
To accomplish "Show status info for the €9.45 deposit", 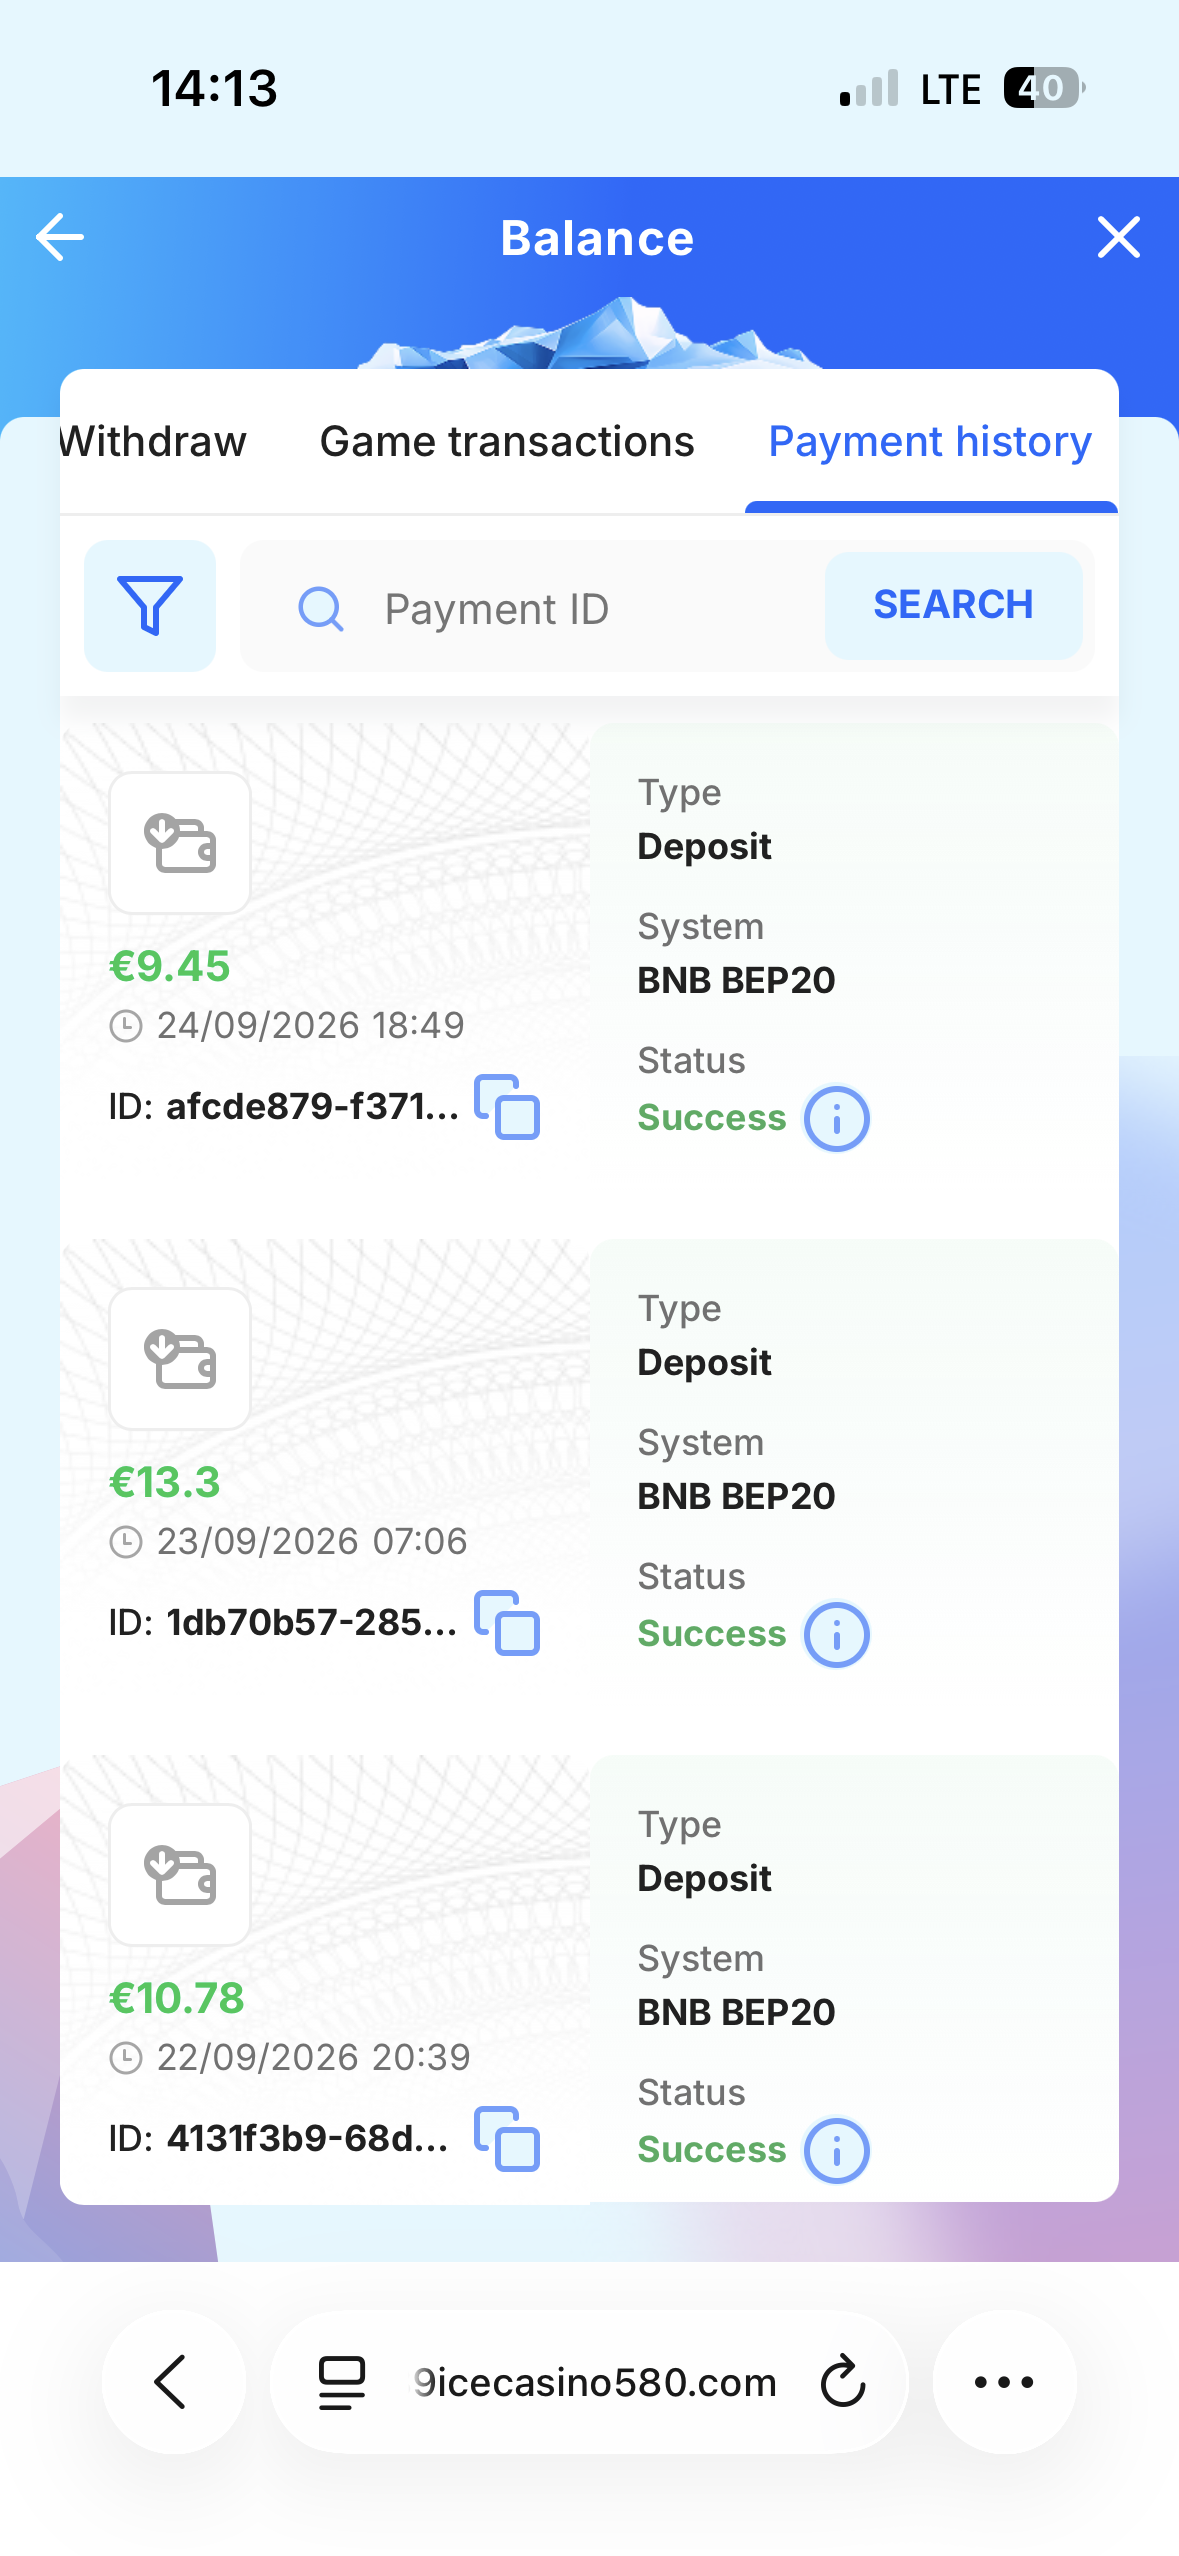I will 837,1119.
